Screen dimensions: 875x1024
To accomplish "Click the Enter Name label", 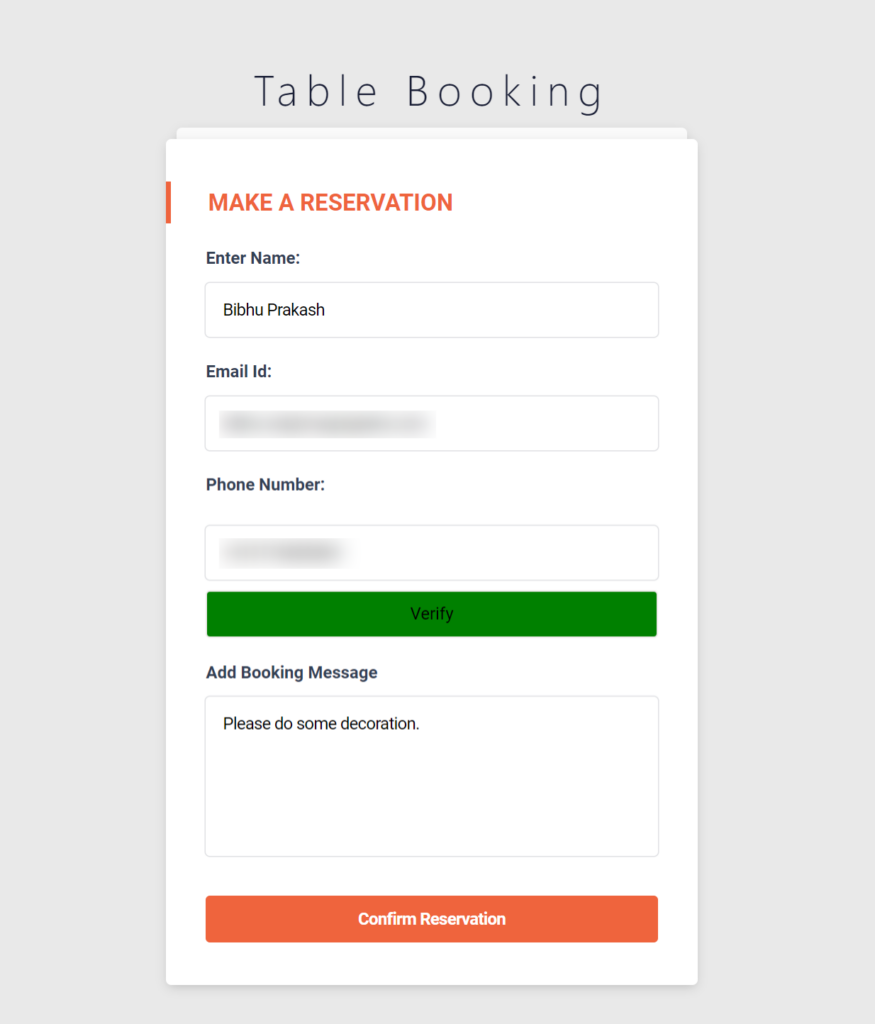I will coord(252,257).
